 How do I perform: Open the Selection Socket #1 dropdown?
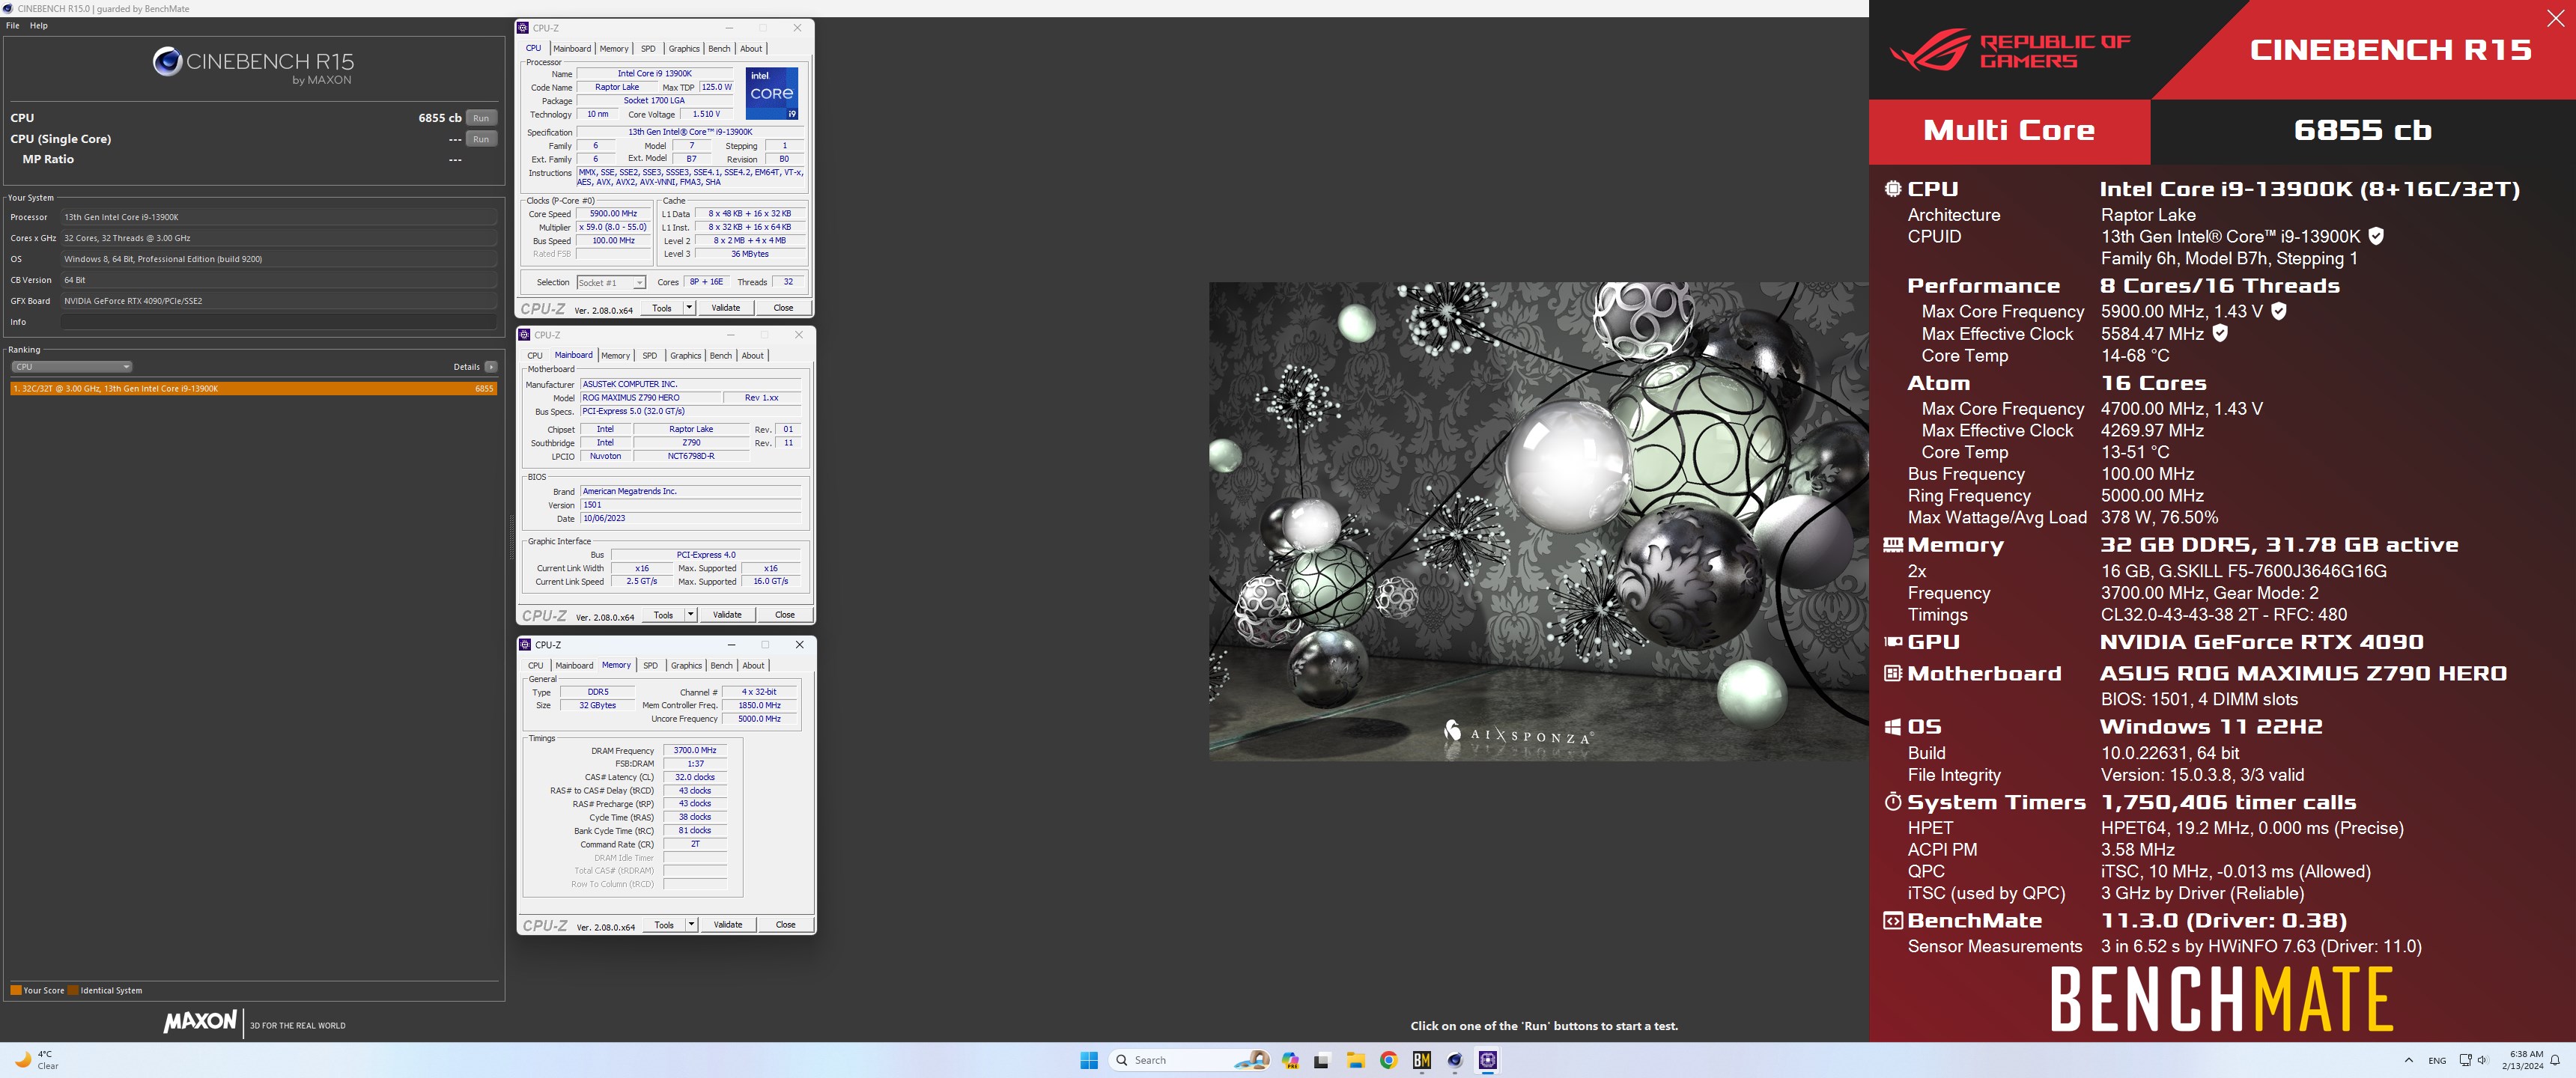tap(611, 283)
